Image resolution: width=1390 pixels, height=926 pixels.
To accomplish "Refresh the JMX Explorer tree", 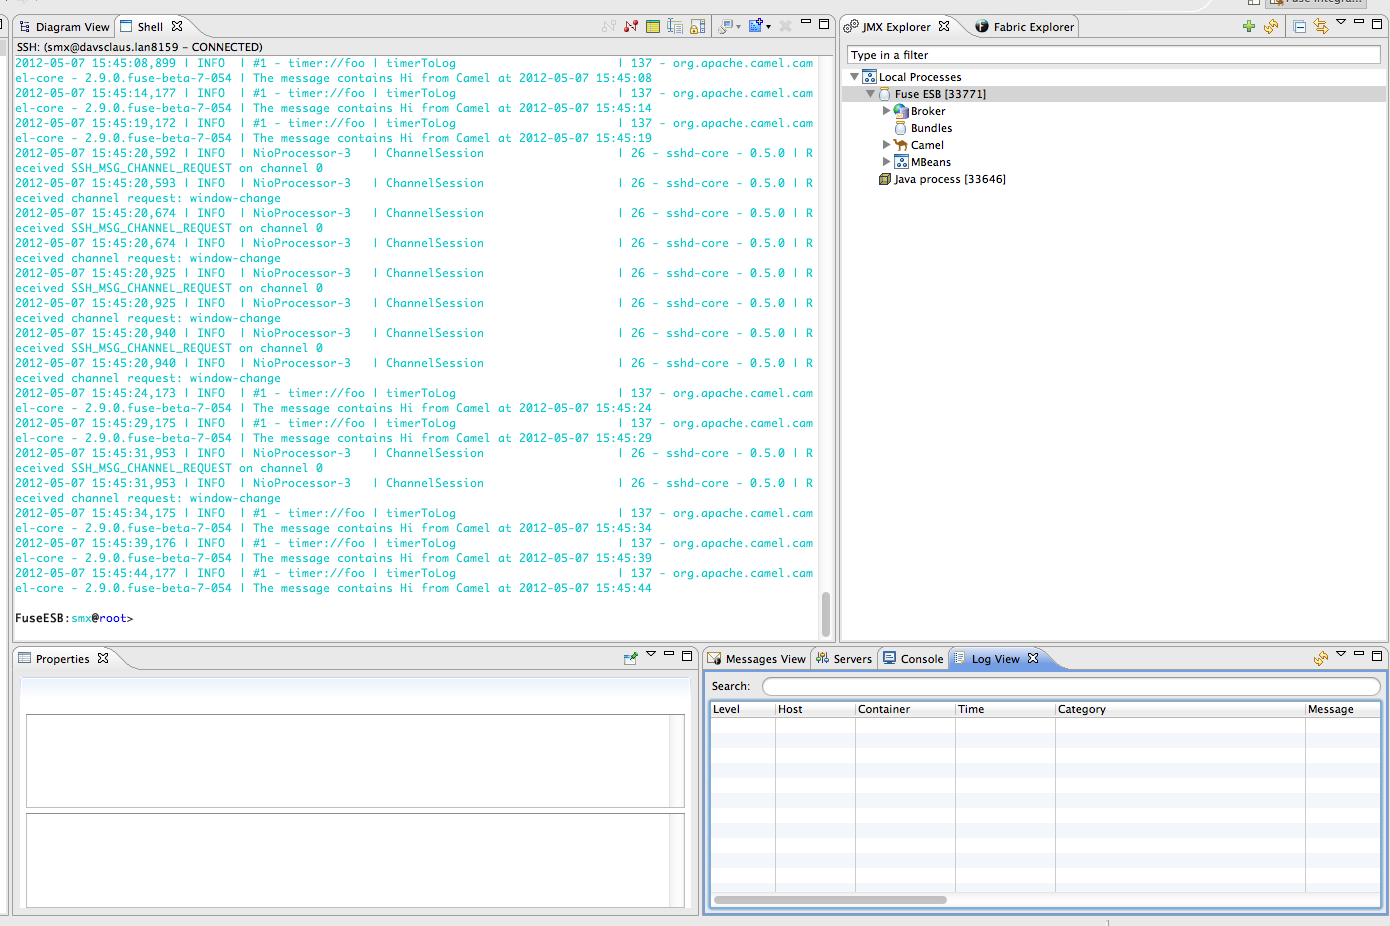I will tap(1271, 27).
